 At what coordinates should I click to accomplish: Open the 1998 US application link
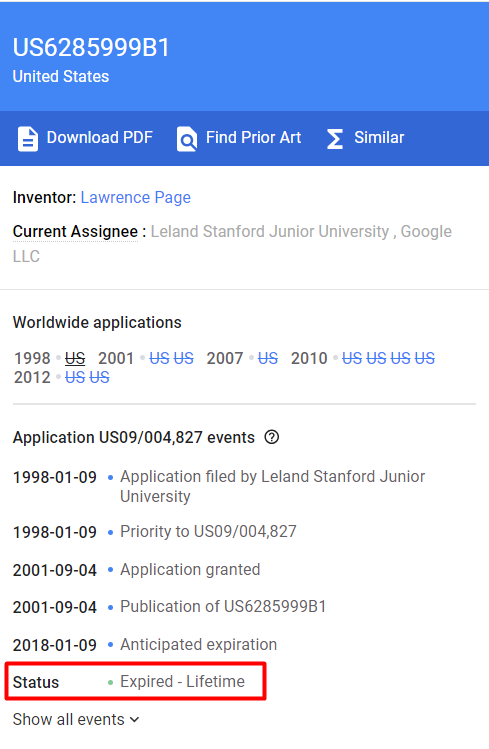[75, 358]
